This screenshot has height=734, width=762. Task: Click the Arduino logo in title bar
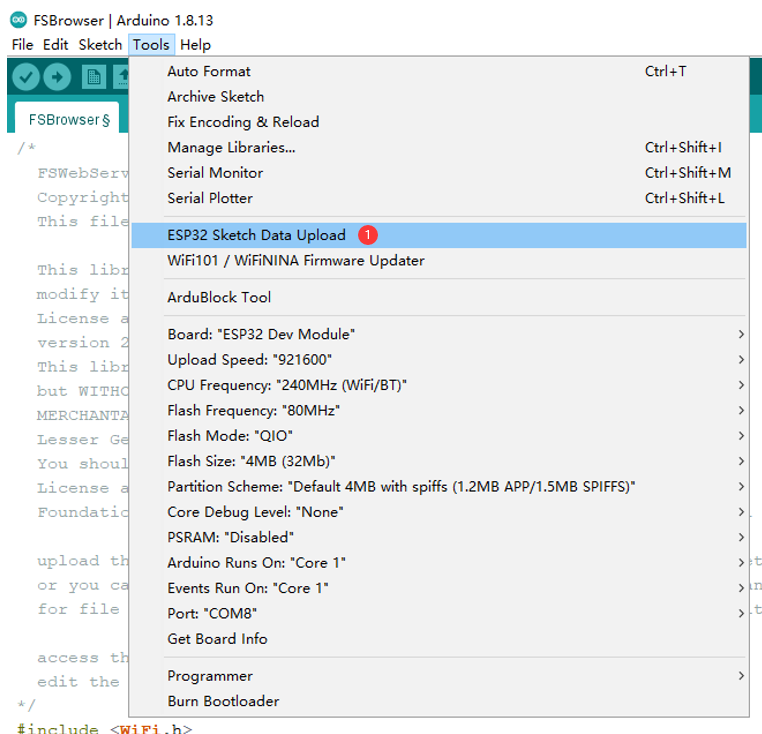point(18,20)
